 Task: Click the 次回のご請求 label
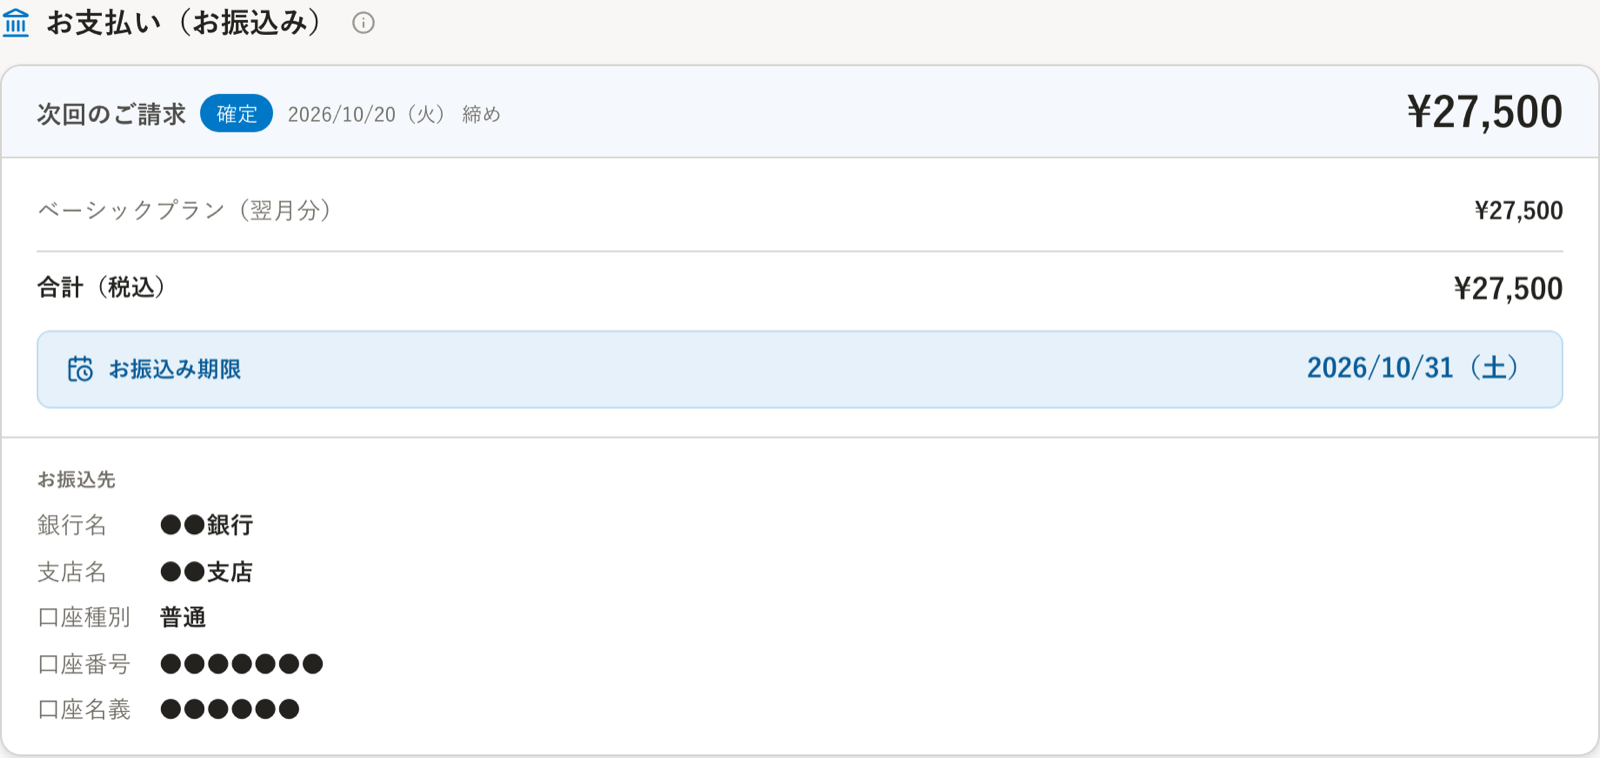(111, 114)
